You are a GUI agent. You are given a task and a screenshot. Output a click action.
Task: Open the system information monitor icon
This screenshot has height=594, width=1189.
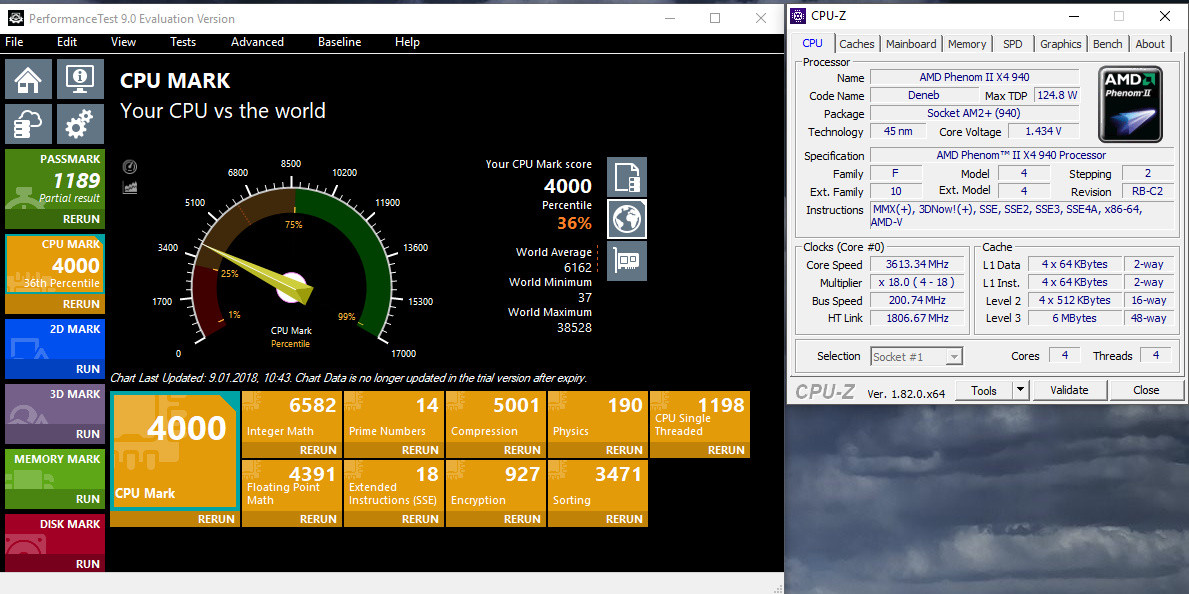click(80, 78)
